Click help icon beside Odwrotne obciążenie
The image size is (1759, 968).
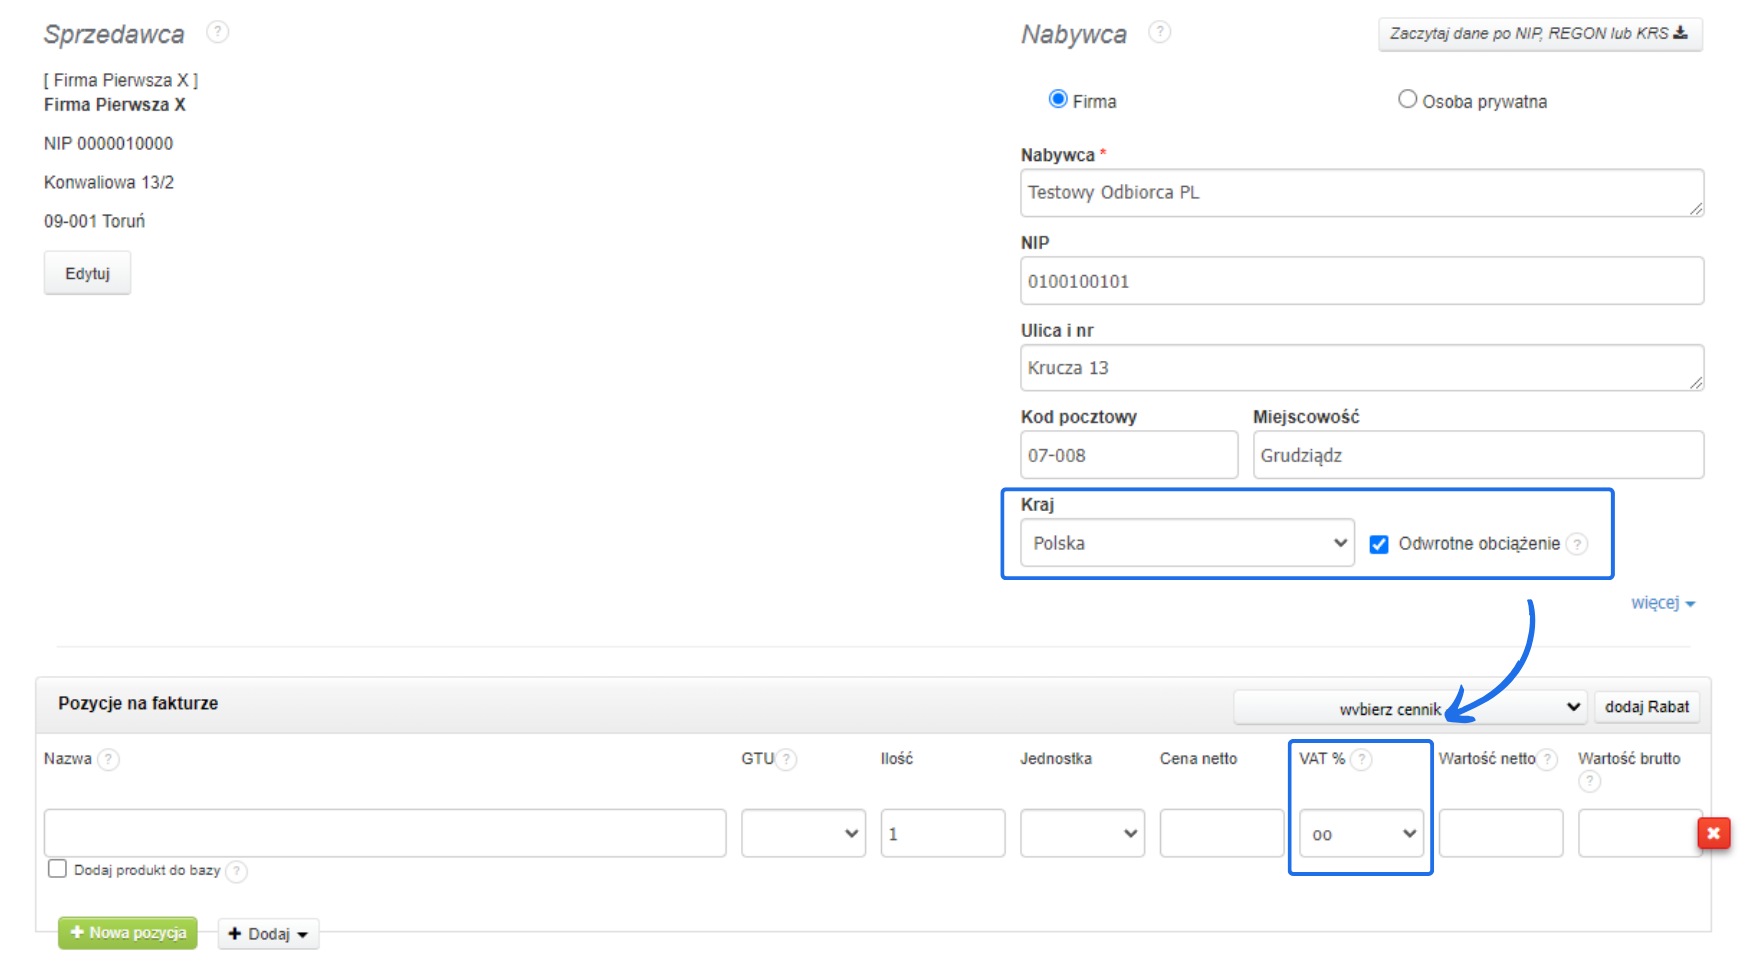[x=1576, y=544]
